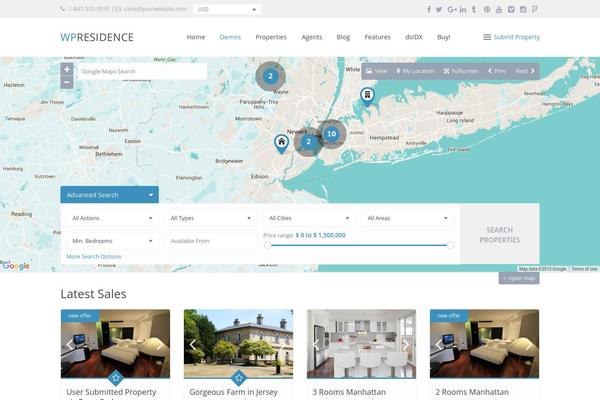Open the 2 Rooms Manhattan title
The image size is (600, 400).
[472, 392]
